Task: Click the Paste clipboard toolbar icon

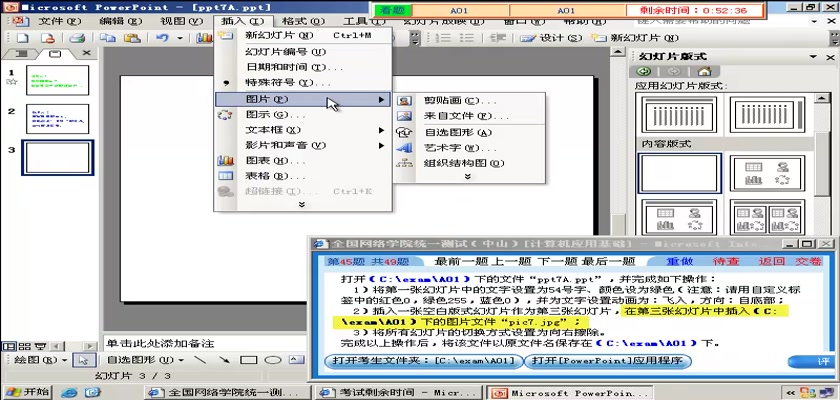Action: pyautogui.click(x=131, y=38)
